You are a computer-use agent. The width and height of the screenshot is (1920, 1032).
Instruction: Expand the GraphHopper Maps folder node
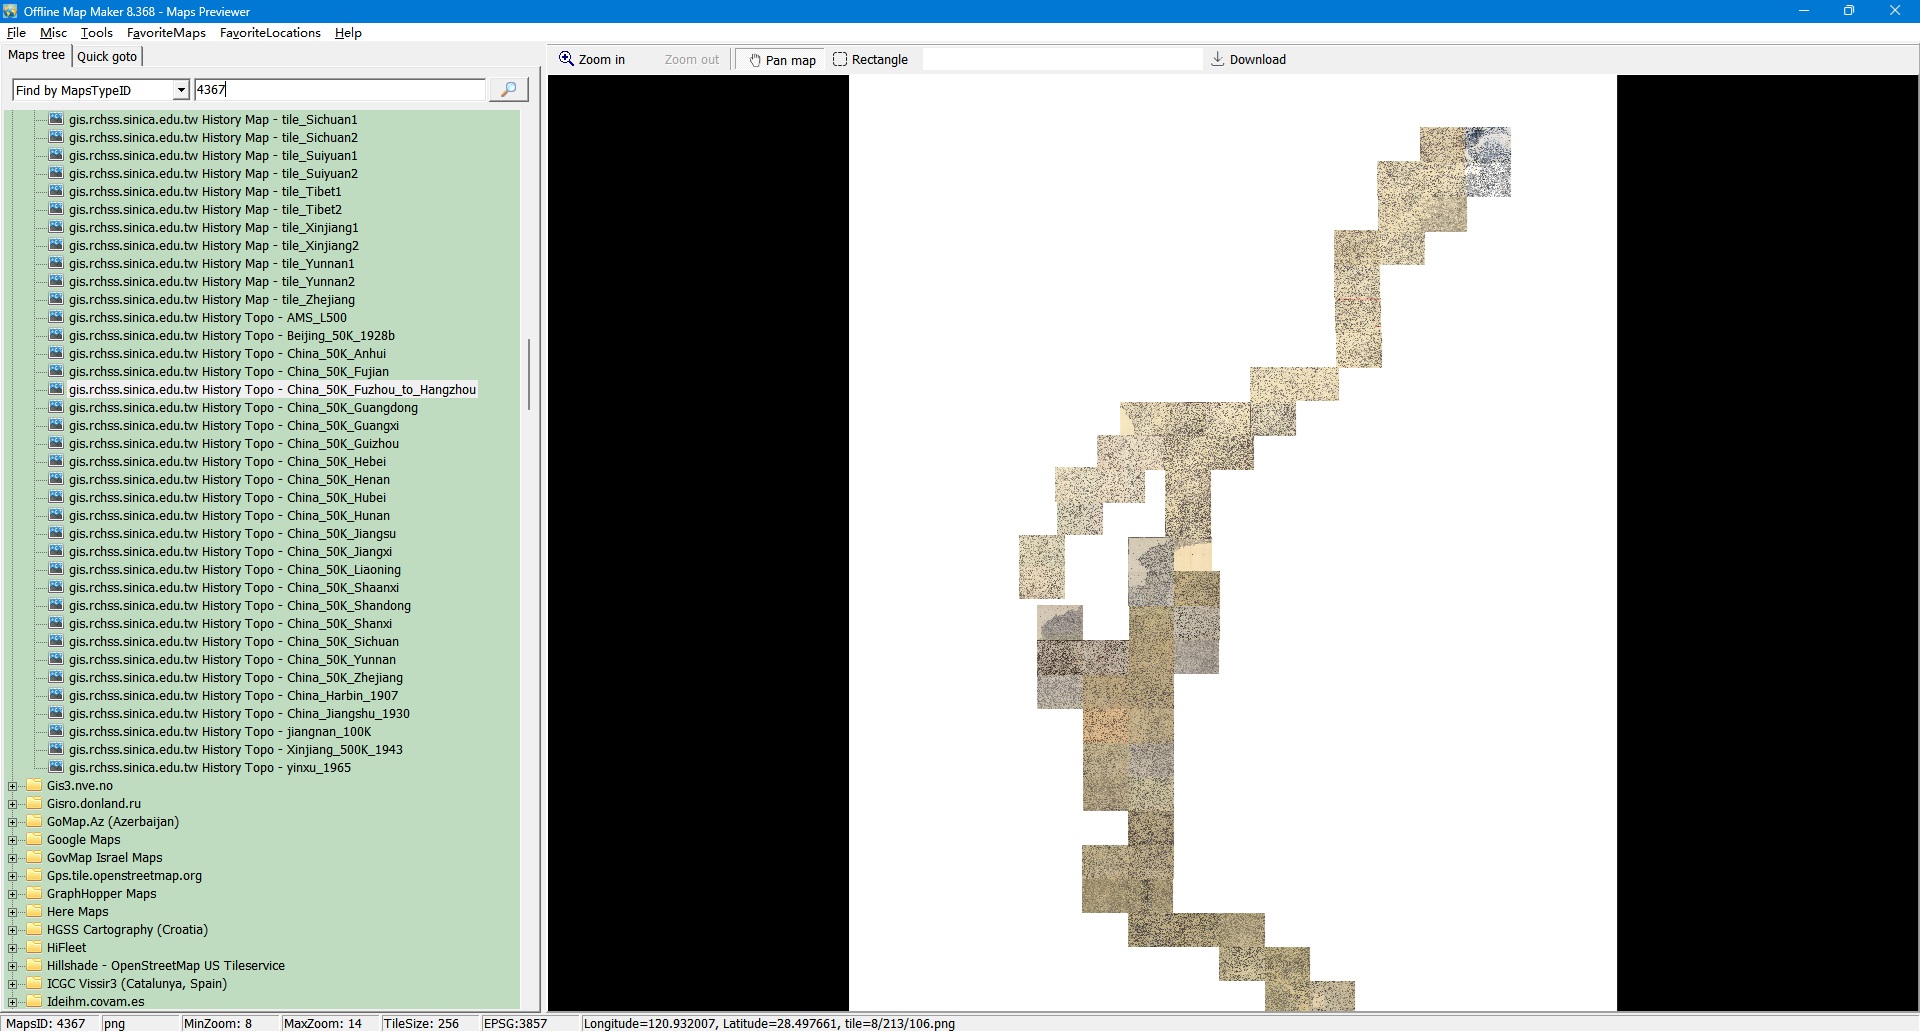tap(13, 894)
